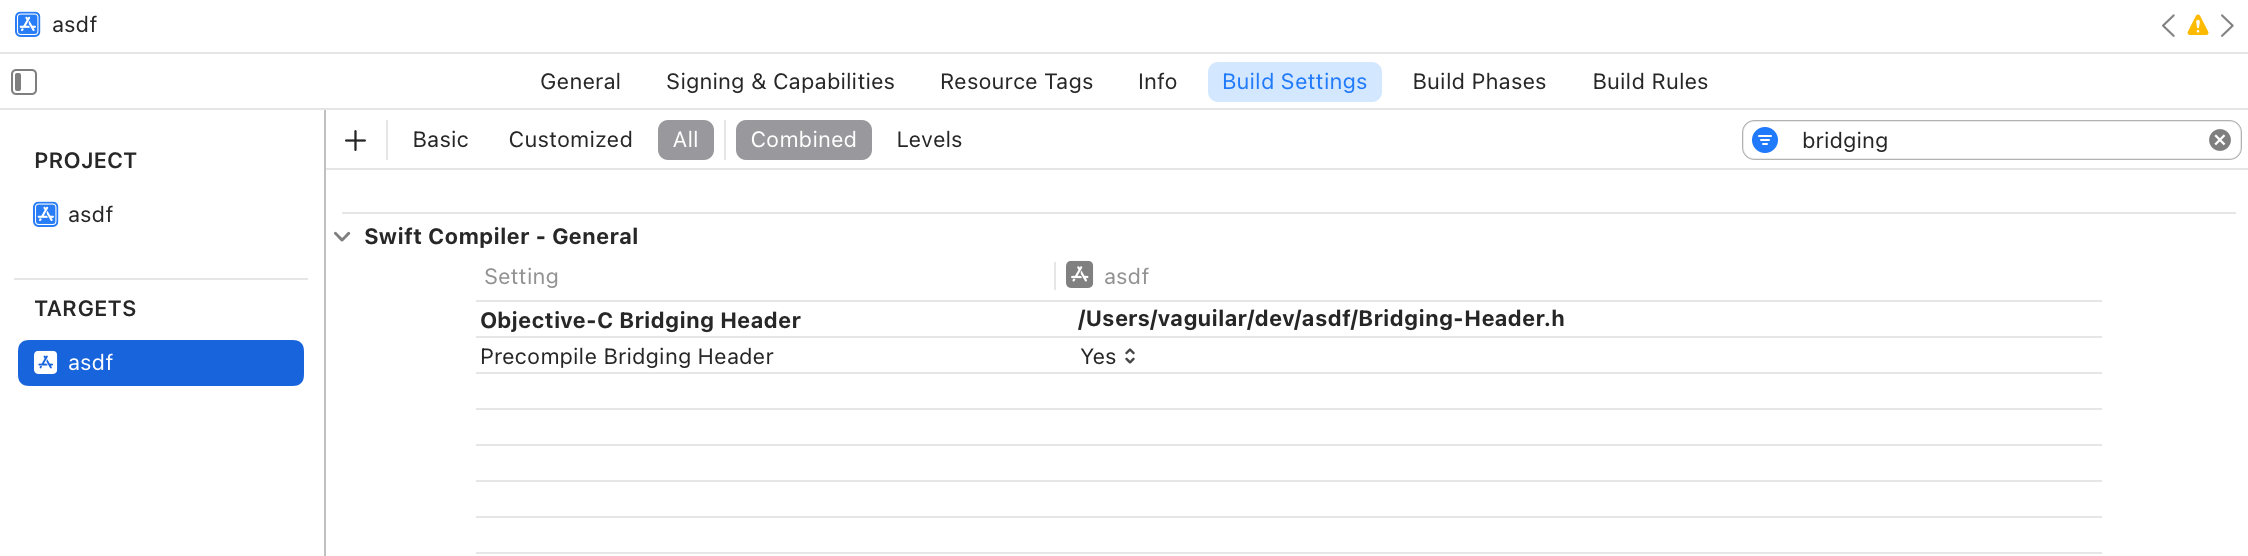Click the asdf project icon in title bar
Screen dimensions: 2248x556
tap(28, 25)
